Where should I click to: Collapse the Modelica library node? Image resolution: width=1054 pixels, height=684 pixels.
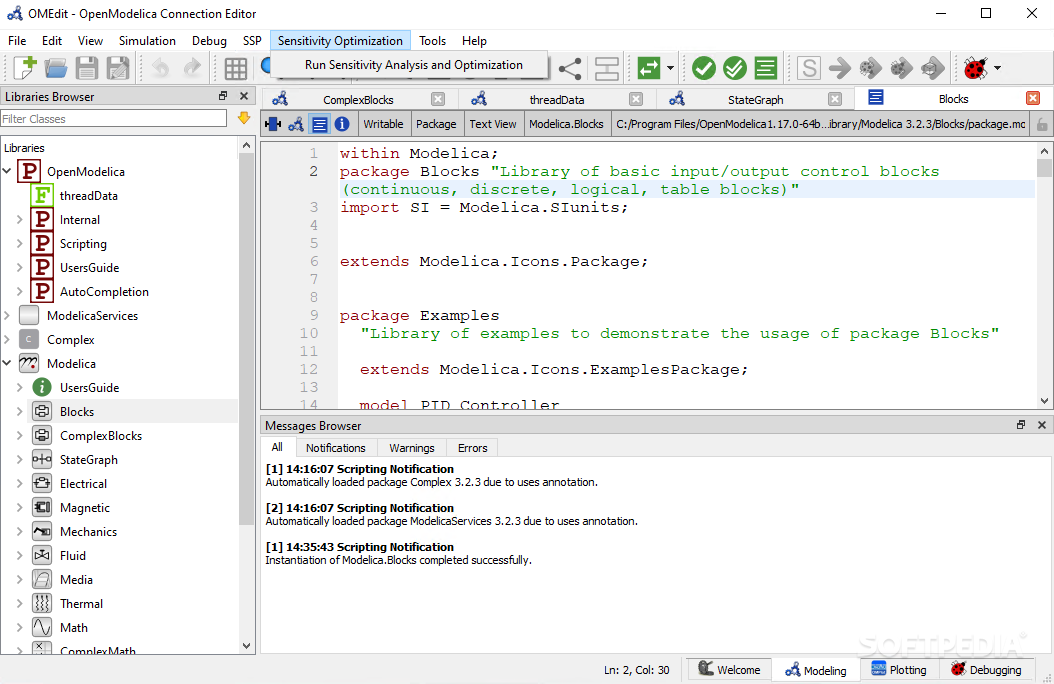click(7, 364)
